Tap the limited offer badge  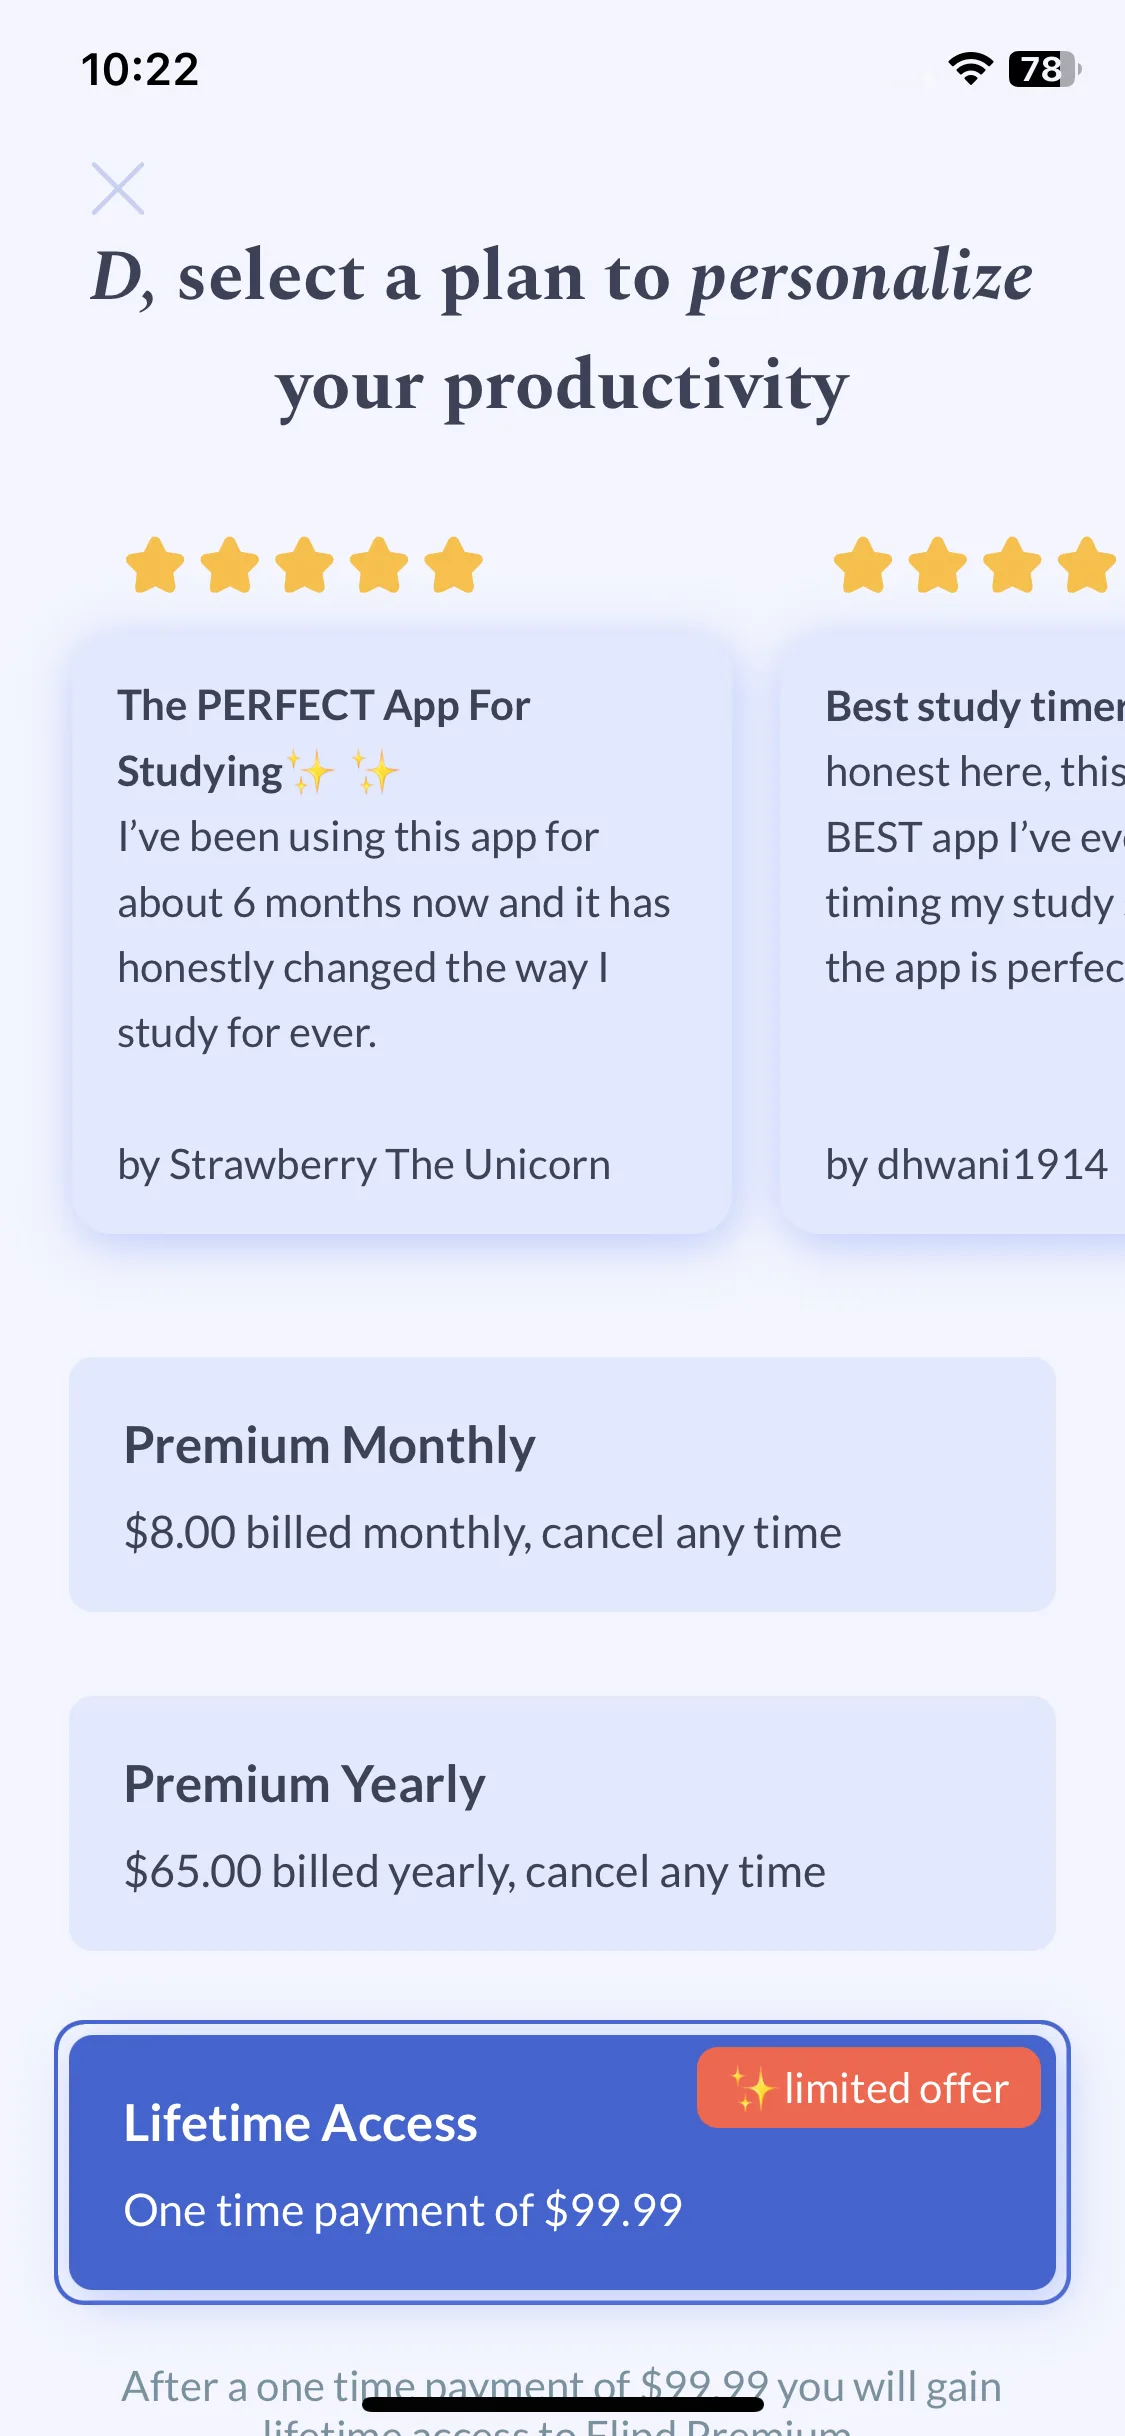(868, 2088)
